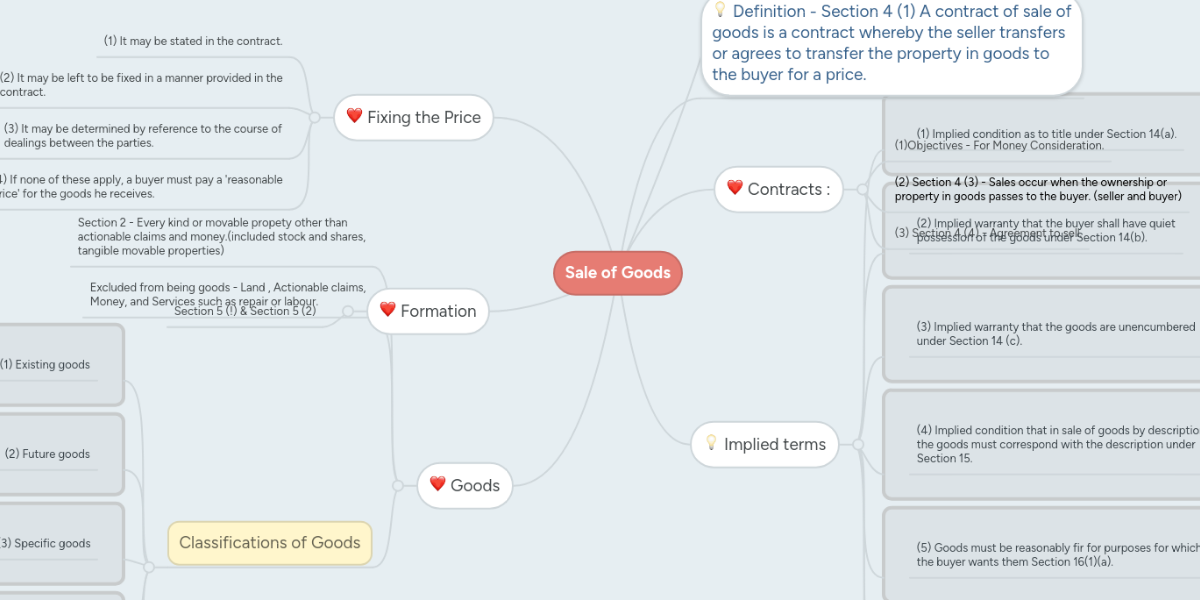This screenshot has width=1200, height=600.
Task: Click the heart icon on Goods node
Action: [437, 484]
